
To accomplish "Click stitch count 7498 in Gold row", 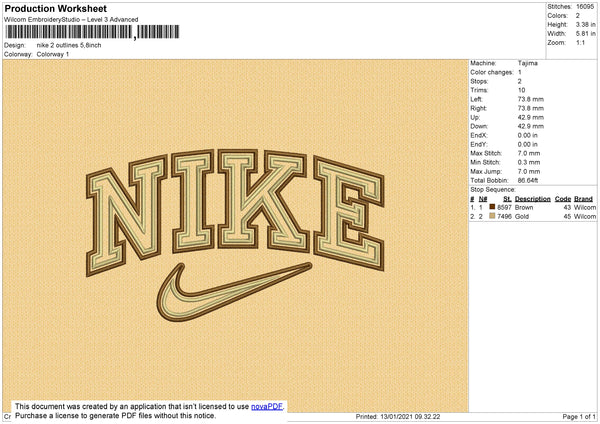I will click(x=504, y=217).
